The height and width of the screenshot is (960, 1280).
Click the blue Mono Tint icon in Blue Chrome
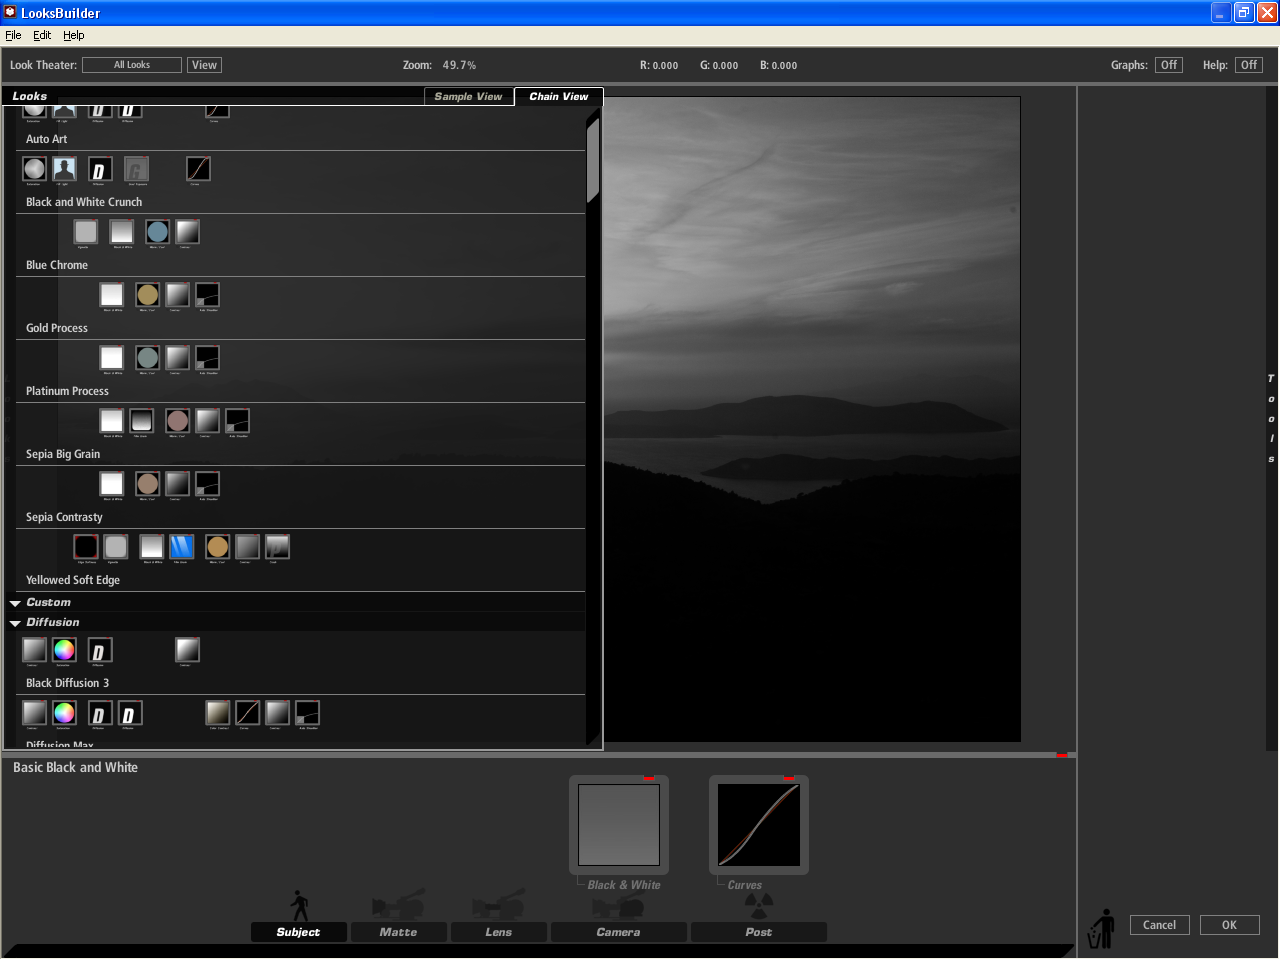157,232
